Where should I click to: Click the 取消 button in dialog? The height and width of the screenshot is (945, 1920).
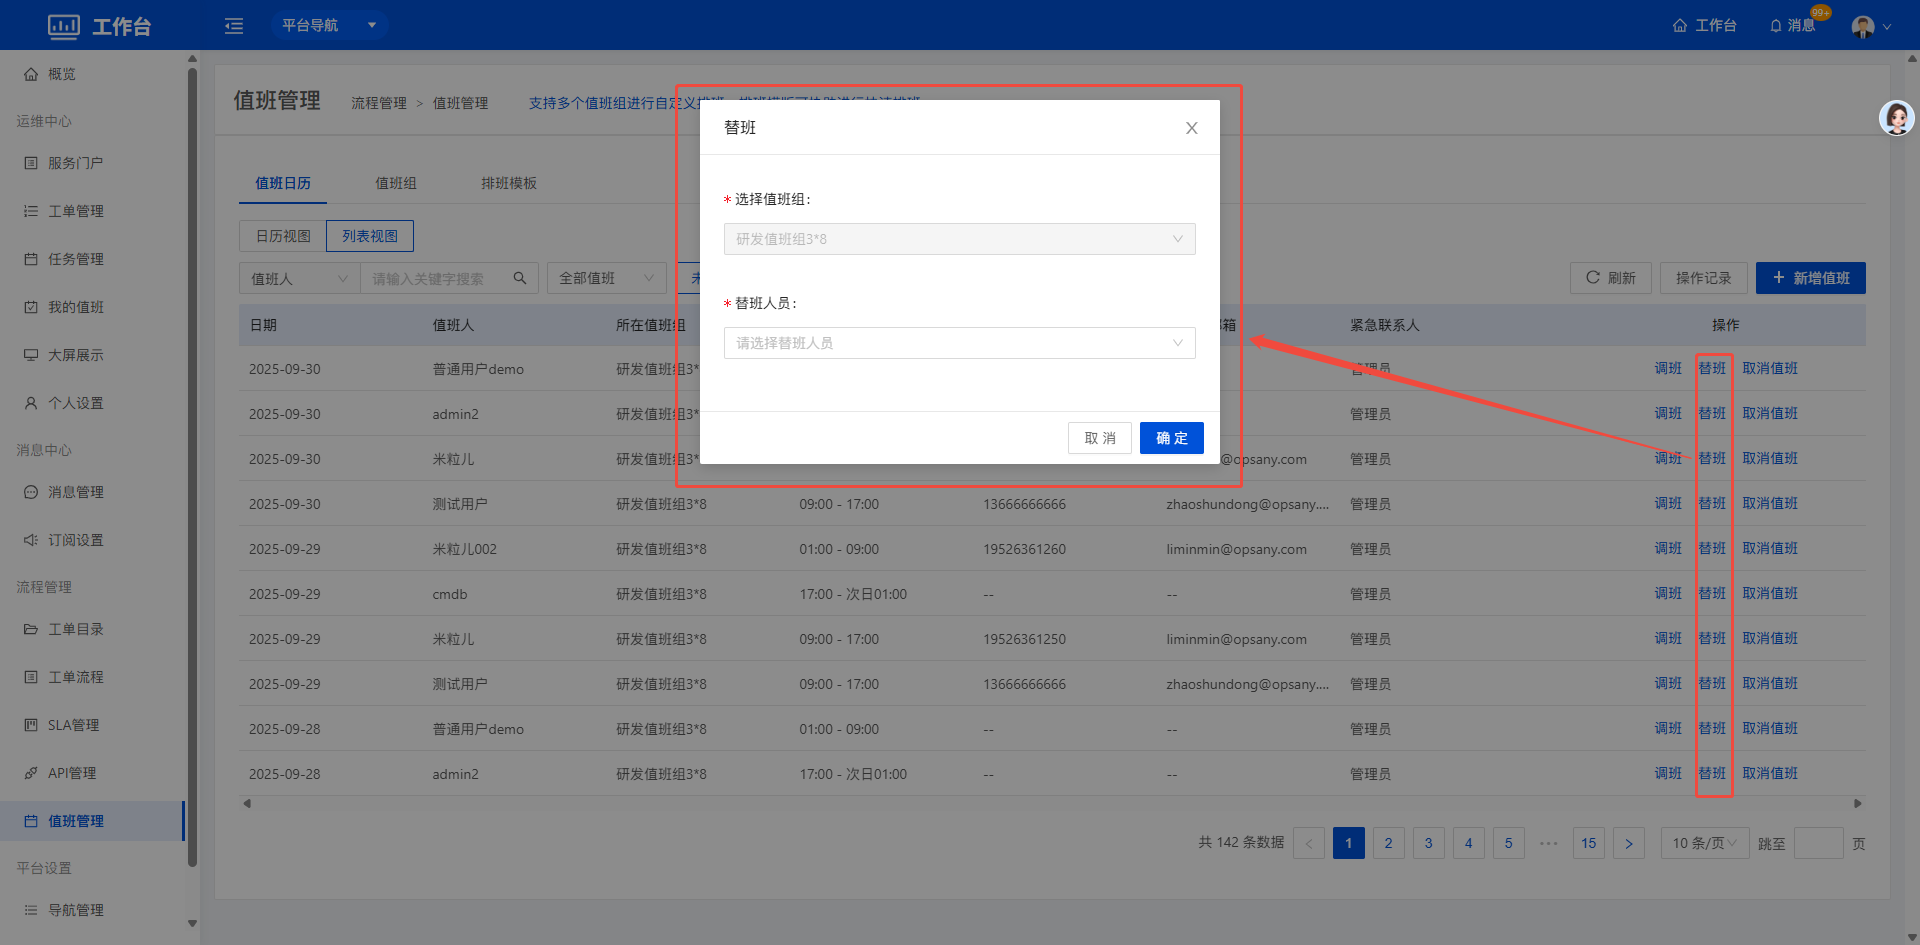[1099, 438]
